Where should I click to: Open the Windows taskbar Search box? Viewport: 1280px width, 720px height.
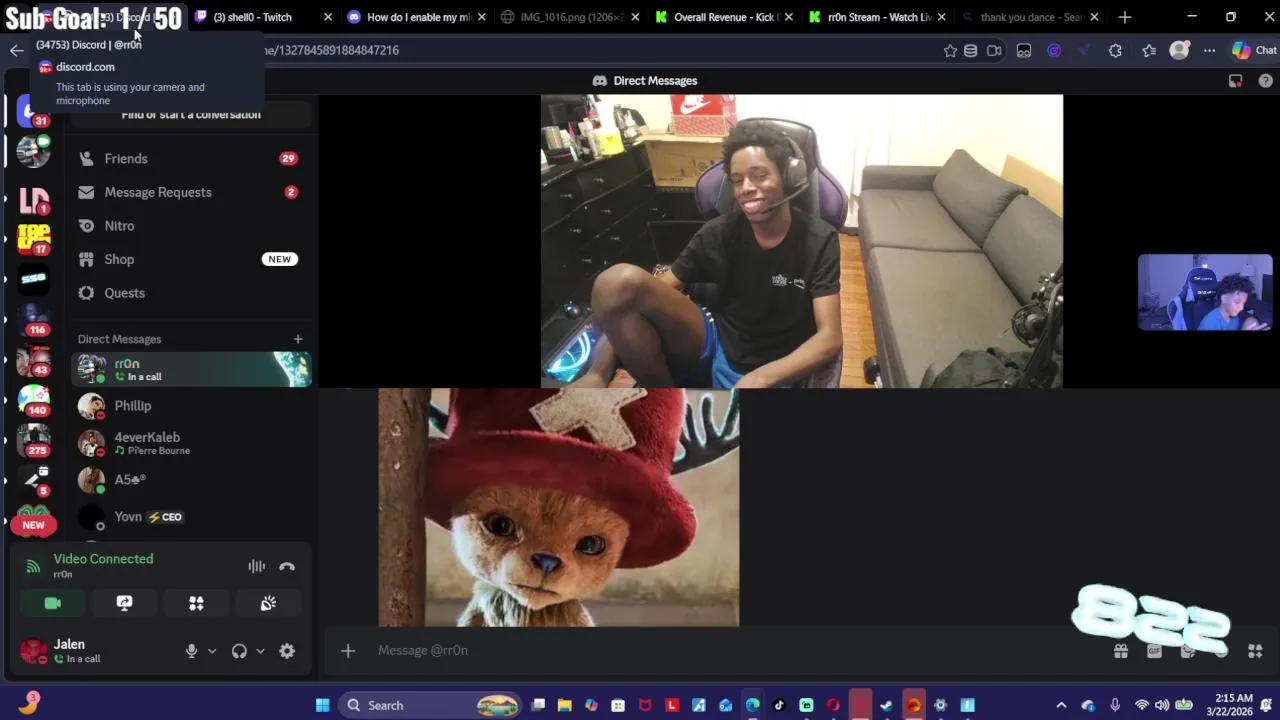click(x=428, y=705)
